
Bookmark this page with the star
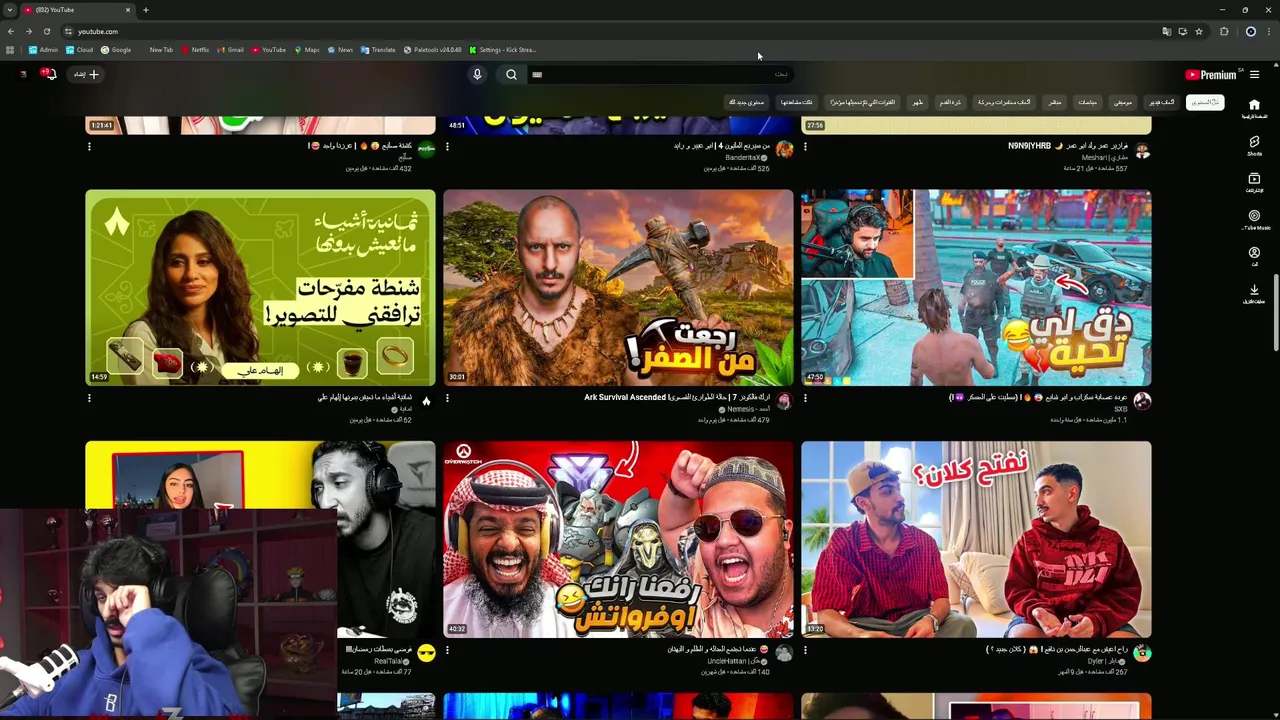pyautogui.click(x=1199, y=31)
